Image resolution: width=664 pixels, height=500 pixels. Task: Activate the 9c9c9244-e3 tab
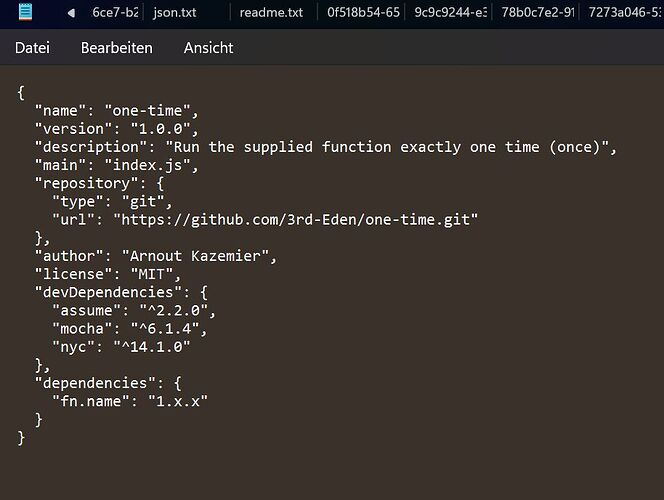tap(451, 12)
